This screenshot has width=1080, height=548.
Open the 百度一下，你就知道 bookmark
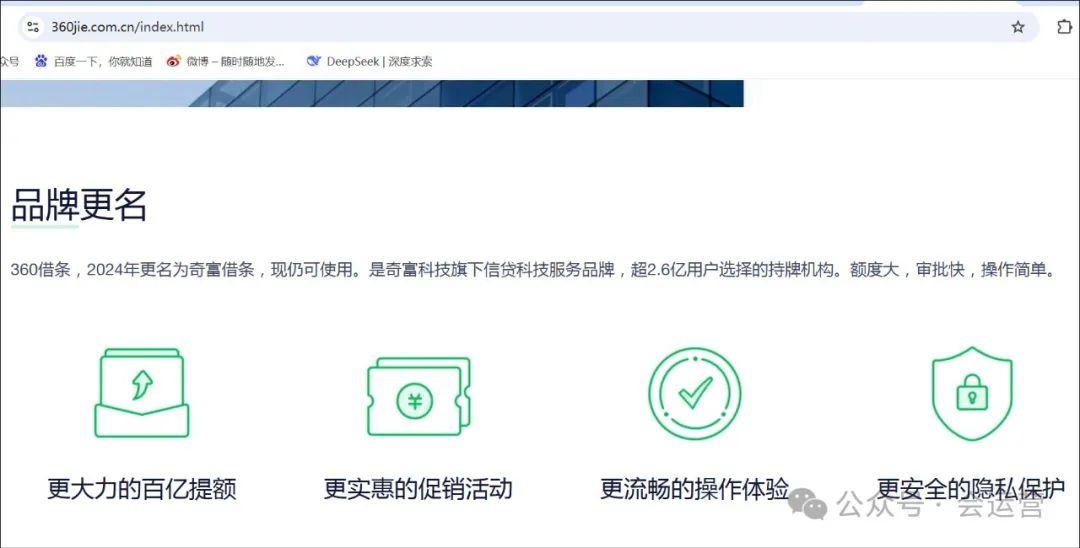tap(94, 61)
